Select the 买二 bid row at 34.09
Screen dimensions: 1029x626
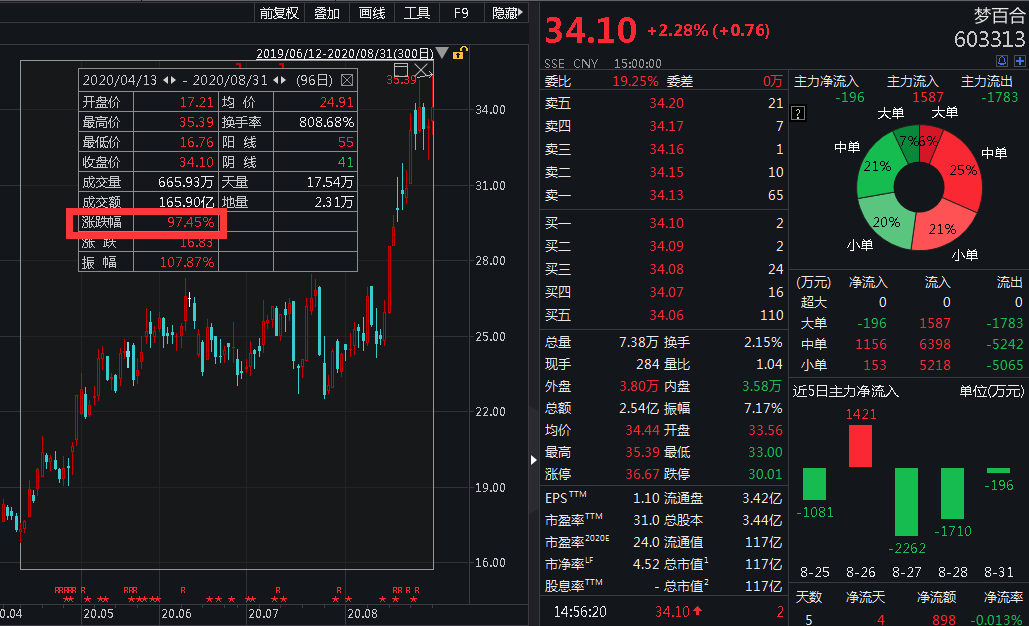tap(663, 246)
